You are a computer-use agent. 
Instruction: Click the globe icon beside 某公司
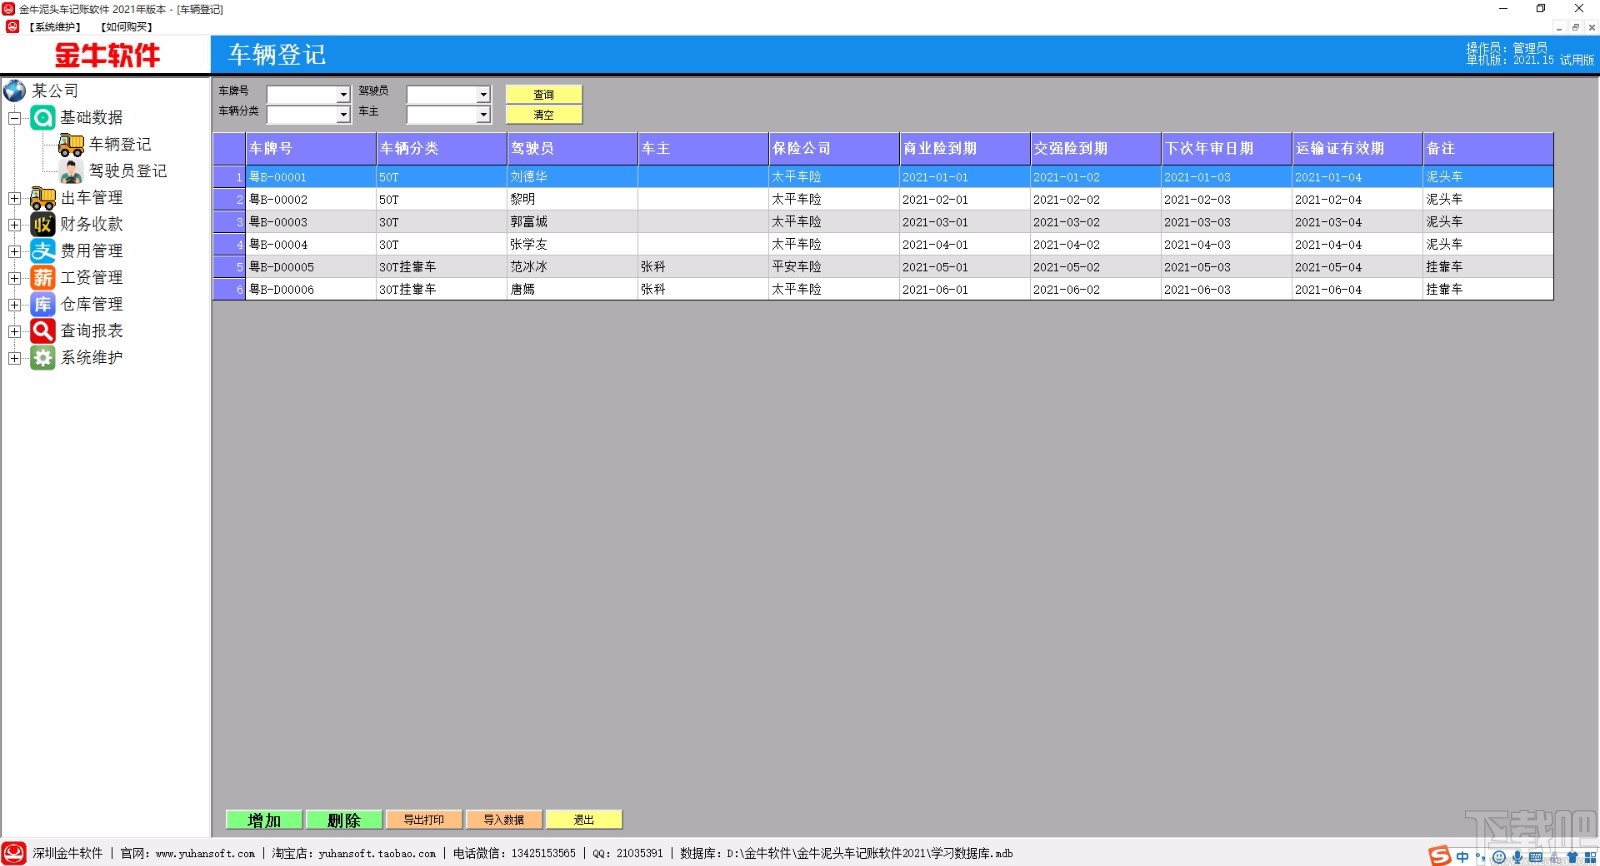(15, 91)
